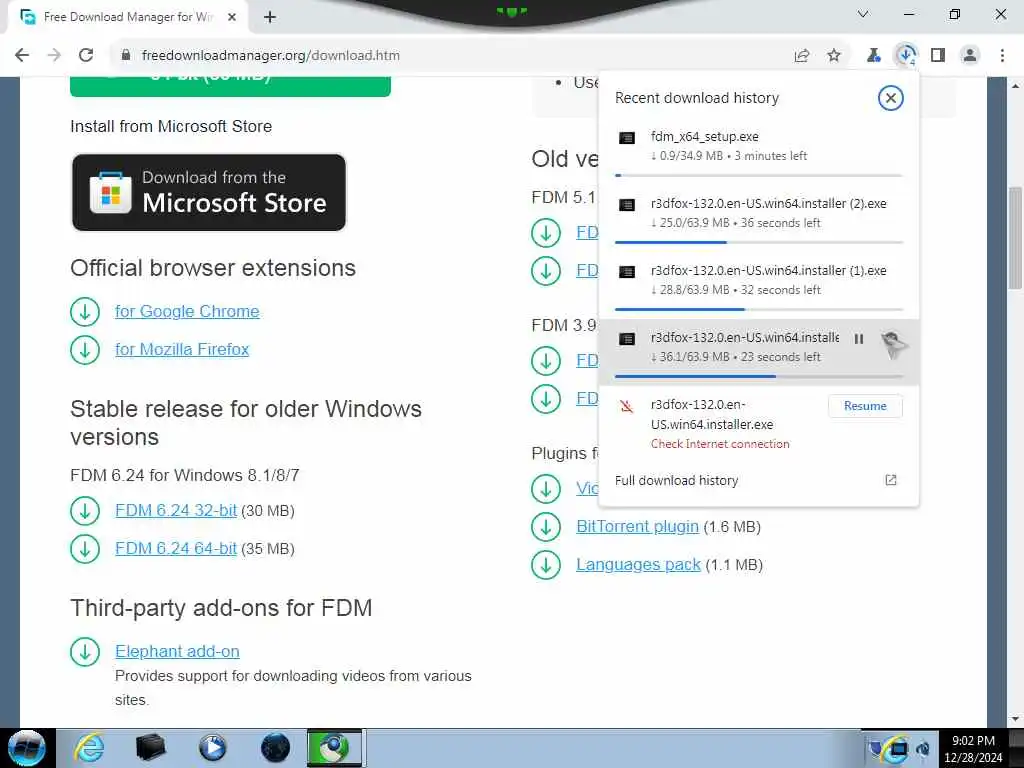Viewport: 1024px width, 768px height.
Task: Open the profile avatar menu
Action: click(x=970, y=56)
